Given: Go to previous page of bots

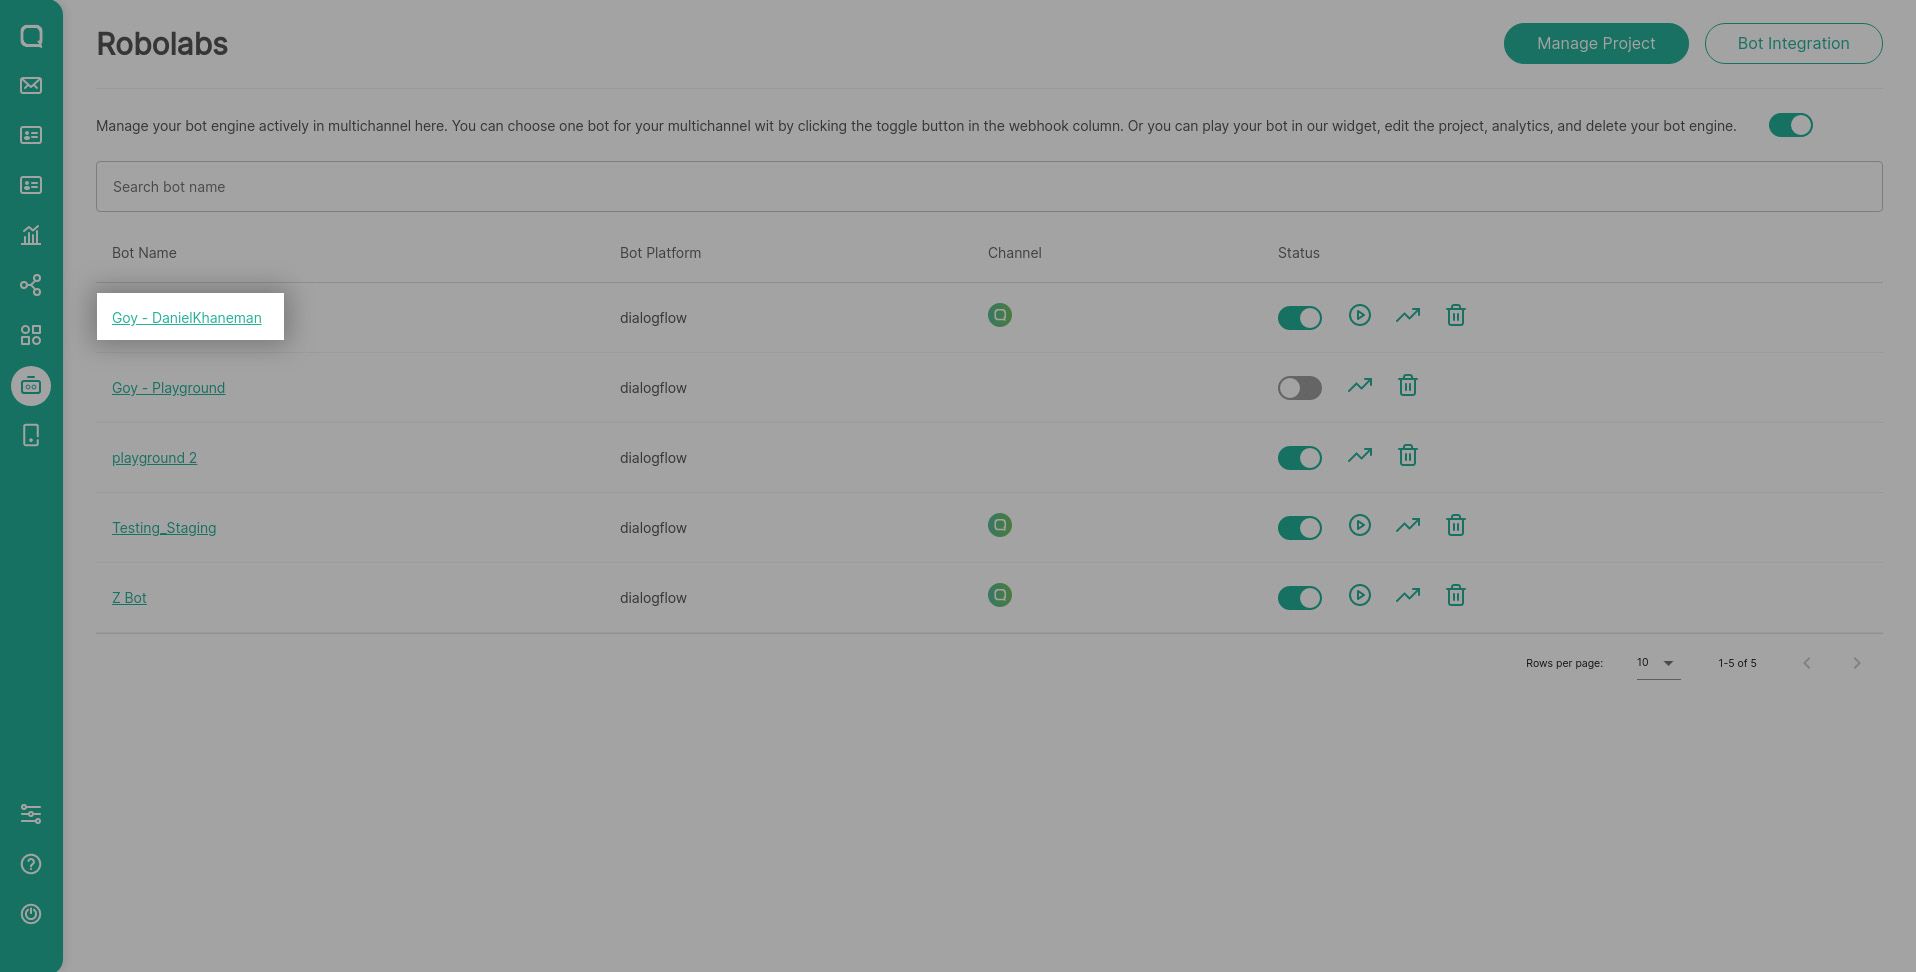Looking at the screenshot, I should point(1806,663).
